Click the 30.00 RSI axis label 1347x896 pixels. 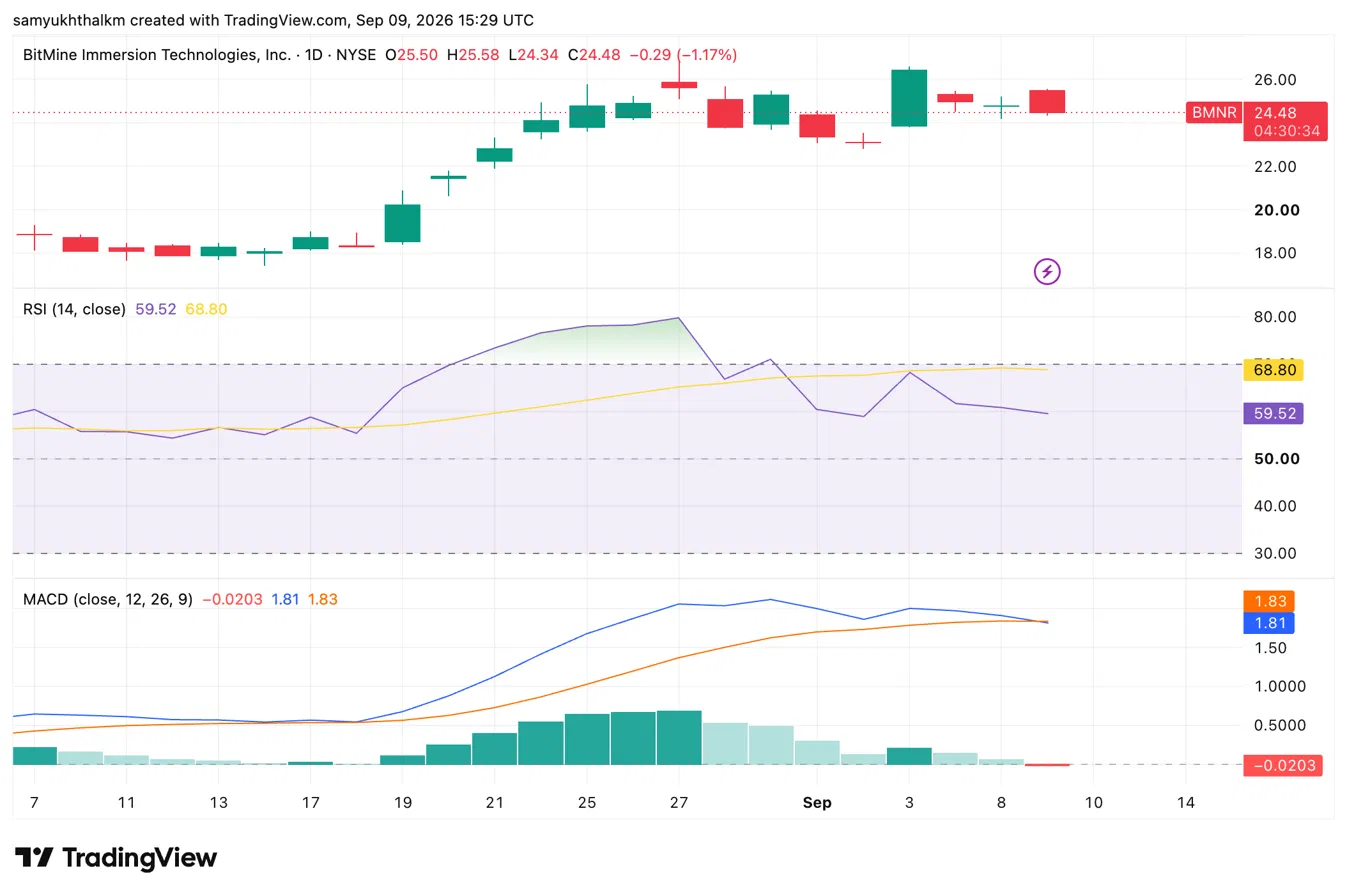(x=1276, y=553)
